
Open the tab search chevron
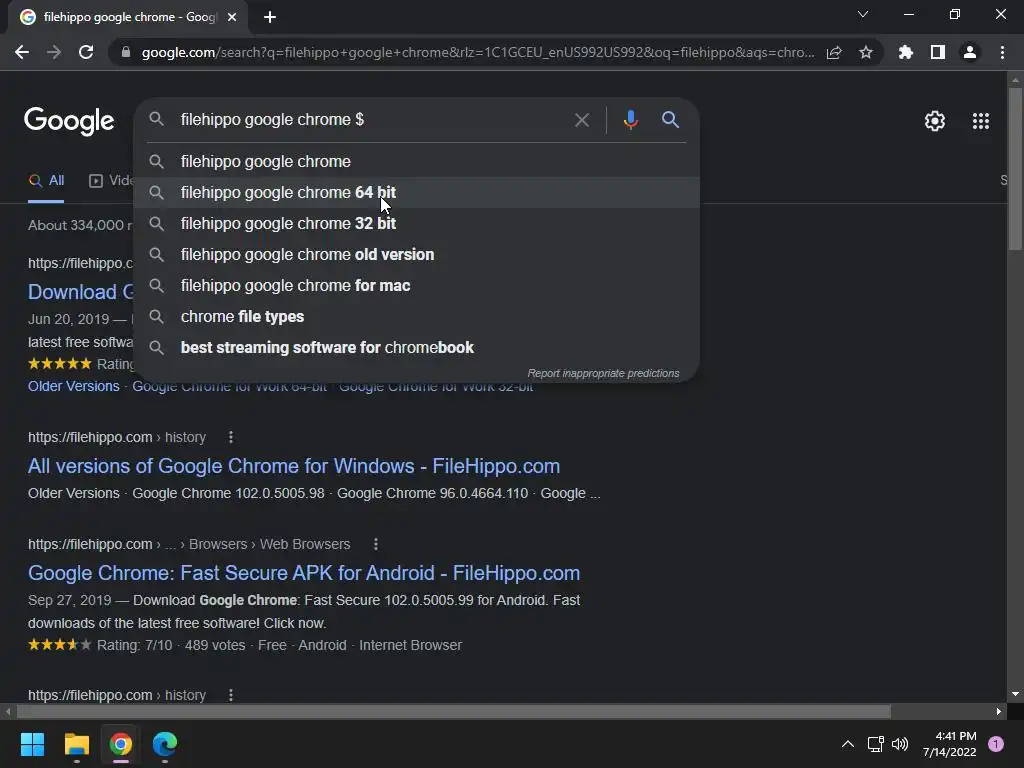[x=863, y=14]
